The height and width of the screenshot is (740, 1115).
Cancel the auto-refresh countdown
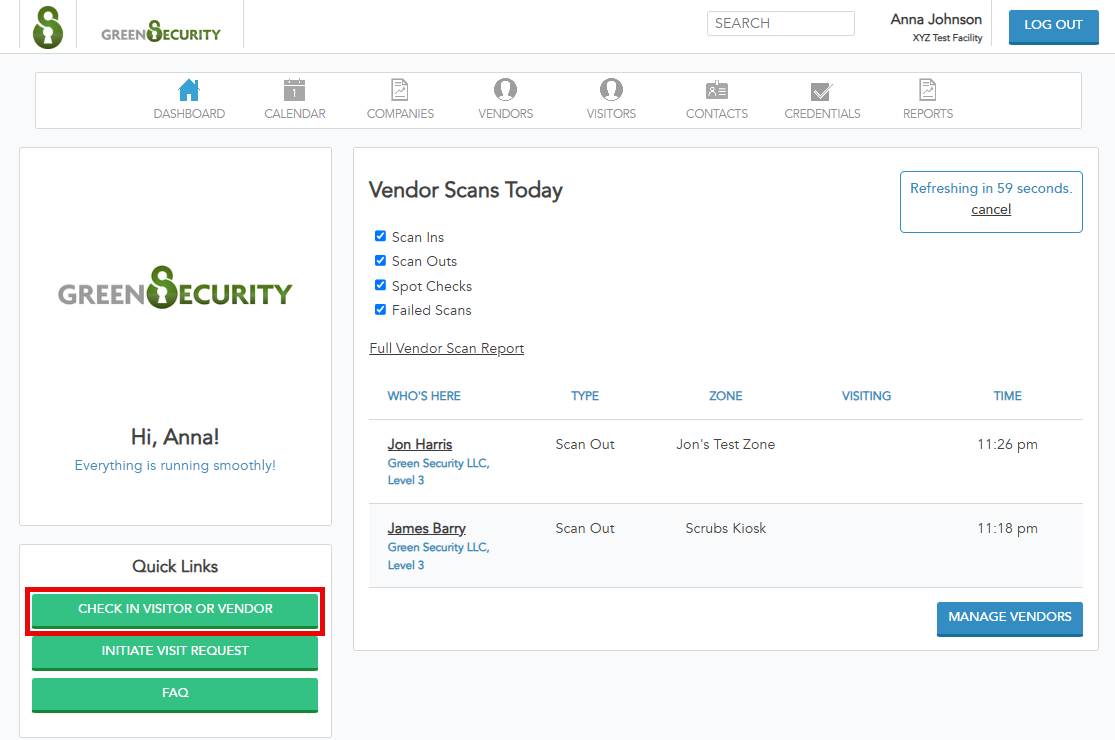990,209
